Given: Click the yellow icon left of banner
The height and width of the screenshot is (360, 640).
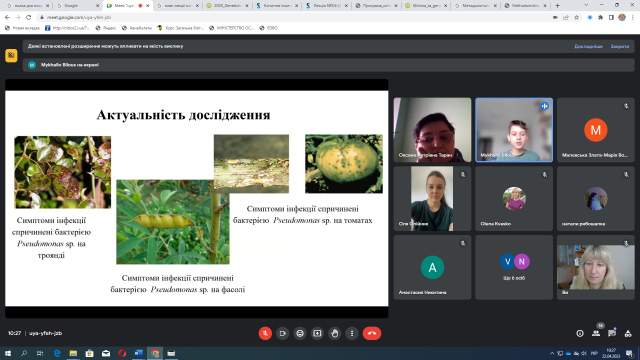Looking at the screenshot, I should tap(11, 55).
